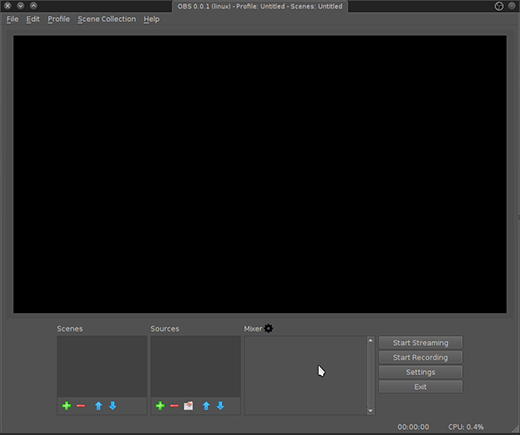Move the scene up with the blue arrow
This screenshot has height=435, width=520.
click(x=98, y=406)
